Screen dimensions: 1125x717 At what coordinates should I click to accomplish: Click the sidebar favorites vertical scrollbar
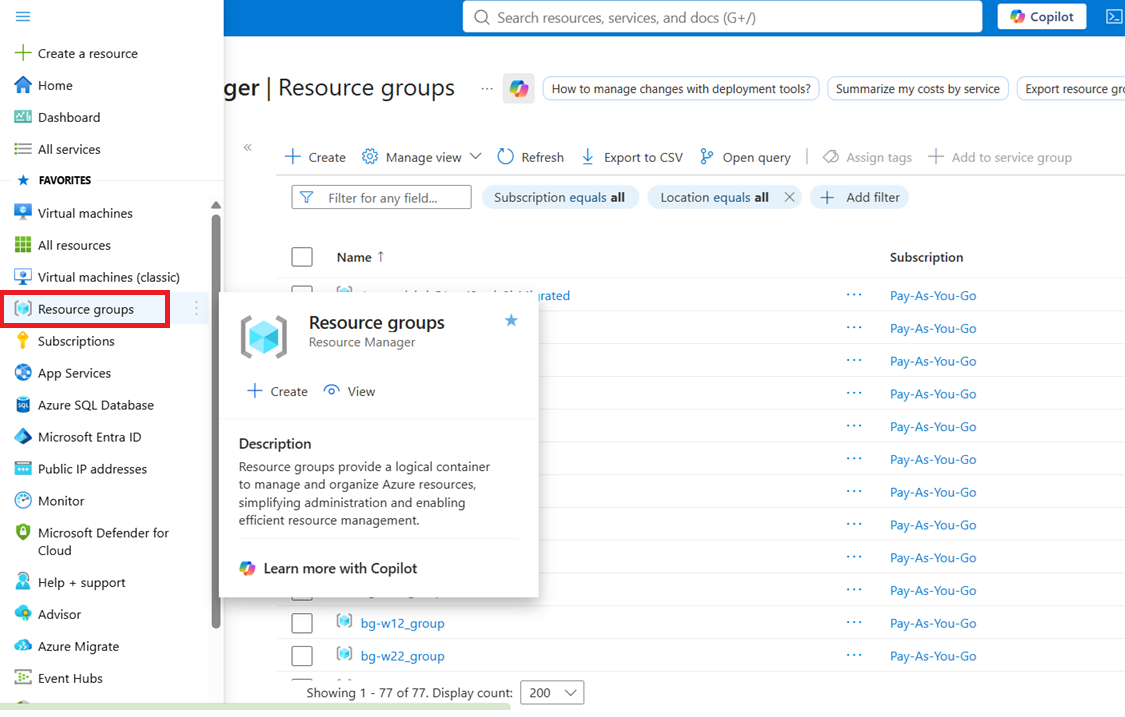[x=216, y=420]
